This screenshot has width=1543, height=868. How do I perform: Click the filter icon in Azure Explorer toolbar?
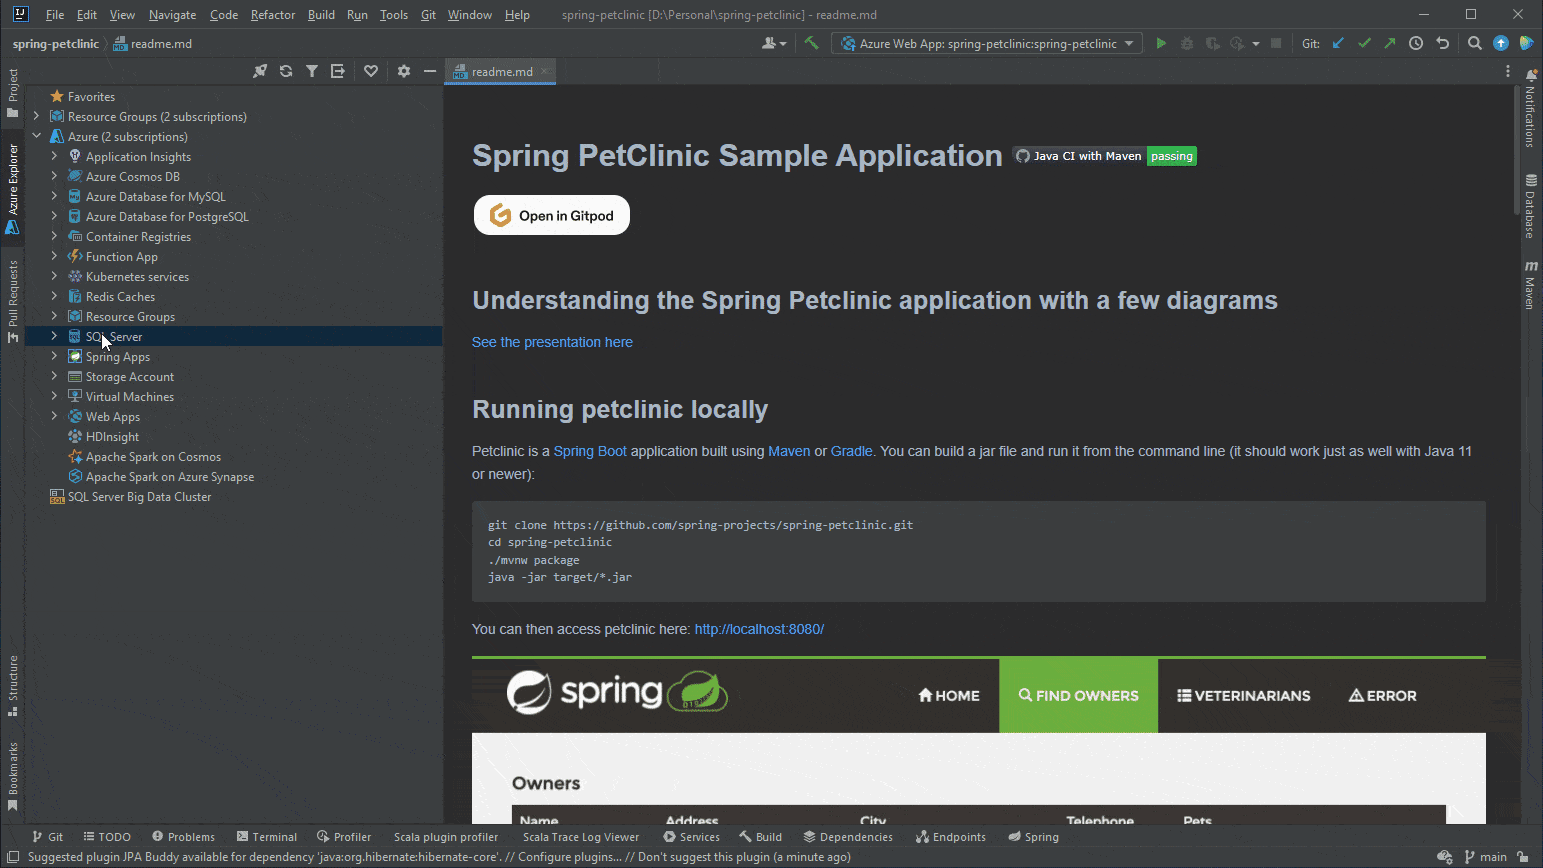click(312, 71)
